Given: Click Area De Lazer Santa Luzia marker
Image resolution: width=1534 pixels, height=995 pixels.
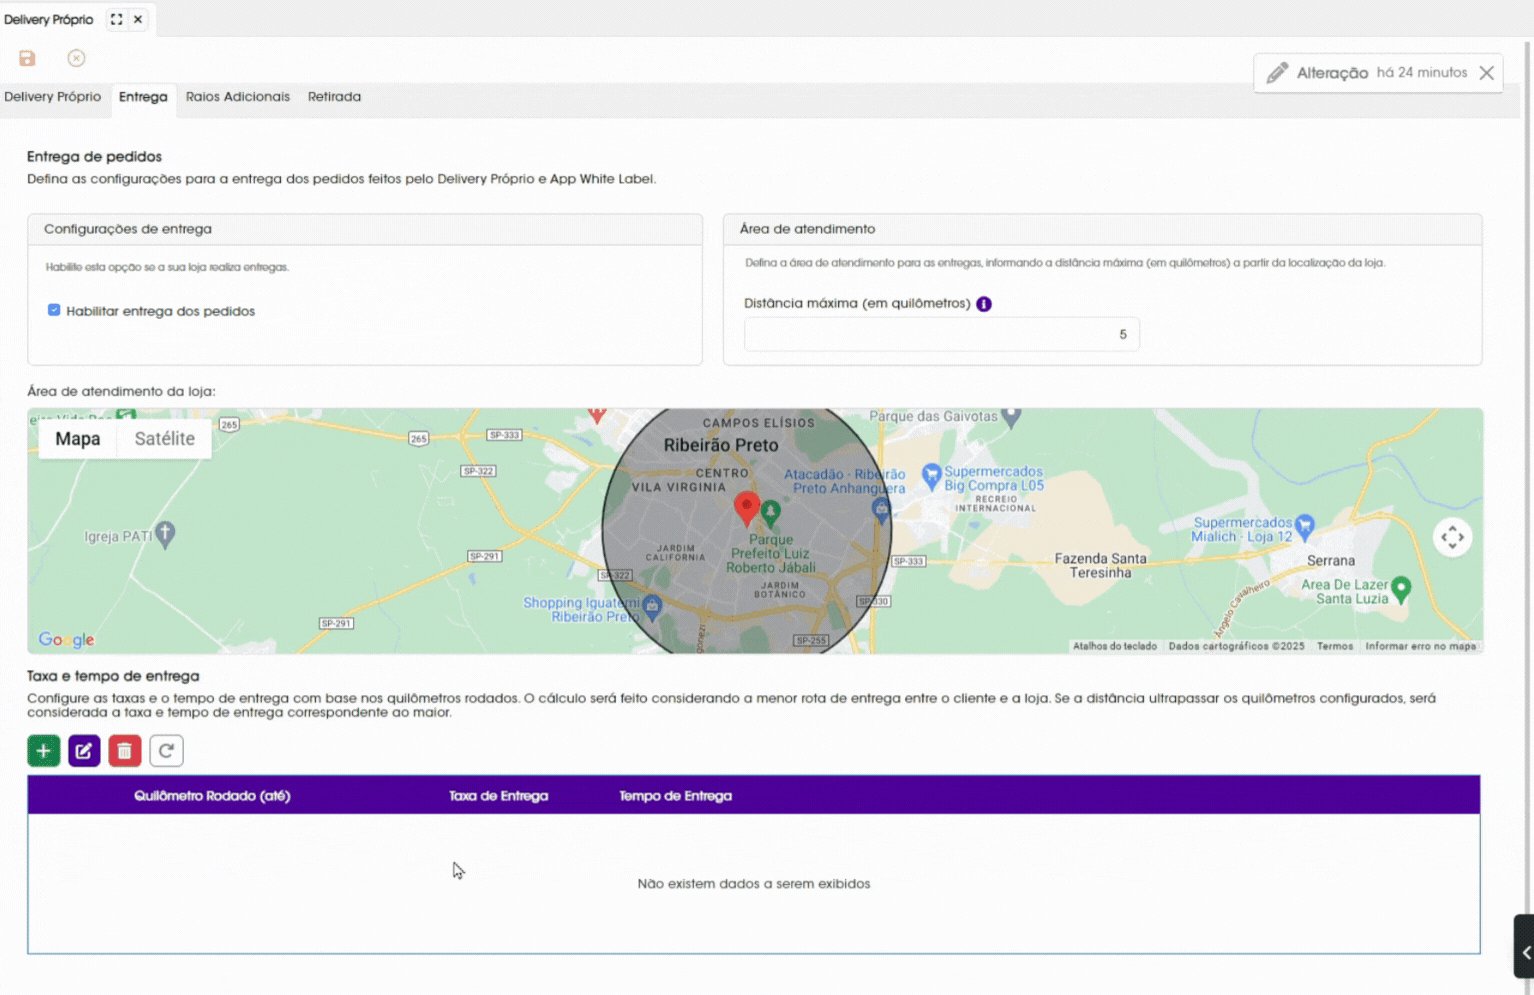Looking at the screenshot, I should 1401,589.
